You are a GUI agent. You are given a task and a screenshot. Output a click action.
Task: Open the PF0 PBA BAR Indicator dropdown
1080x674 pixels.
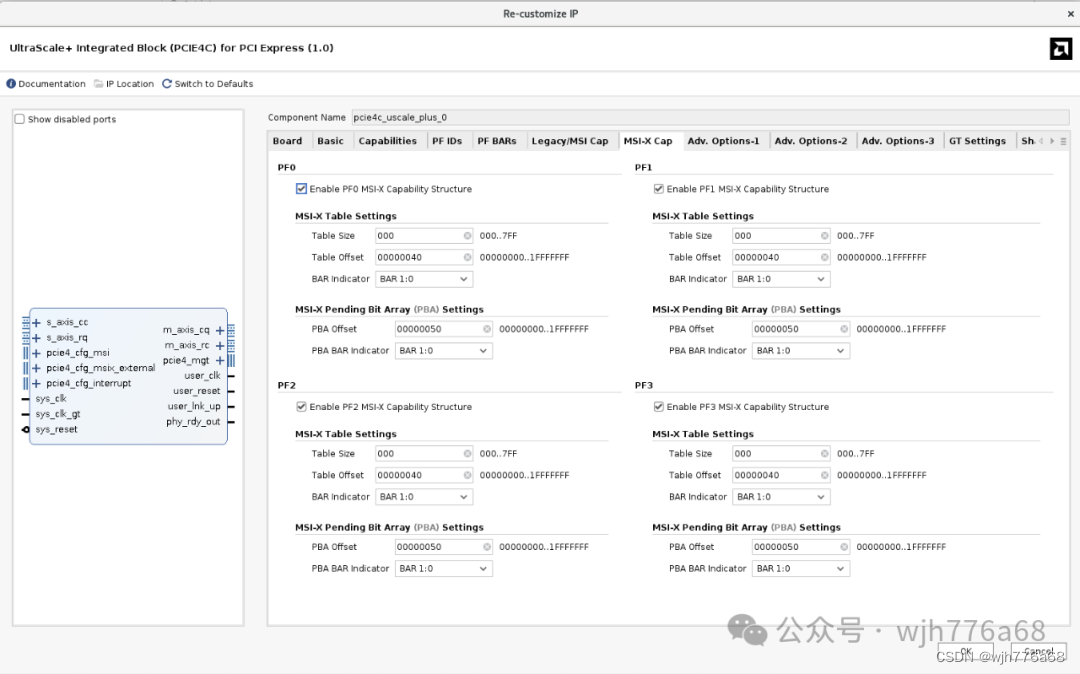coord(444,351)
